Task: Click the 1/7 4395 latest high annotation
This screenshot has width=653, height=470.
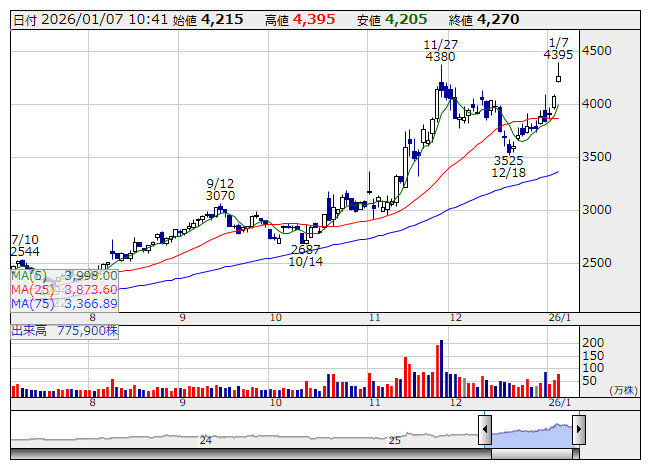Action: [x=558, y=48]
